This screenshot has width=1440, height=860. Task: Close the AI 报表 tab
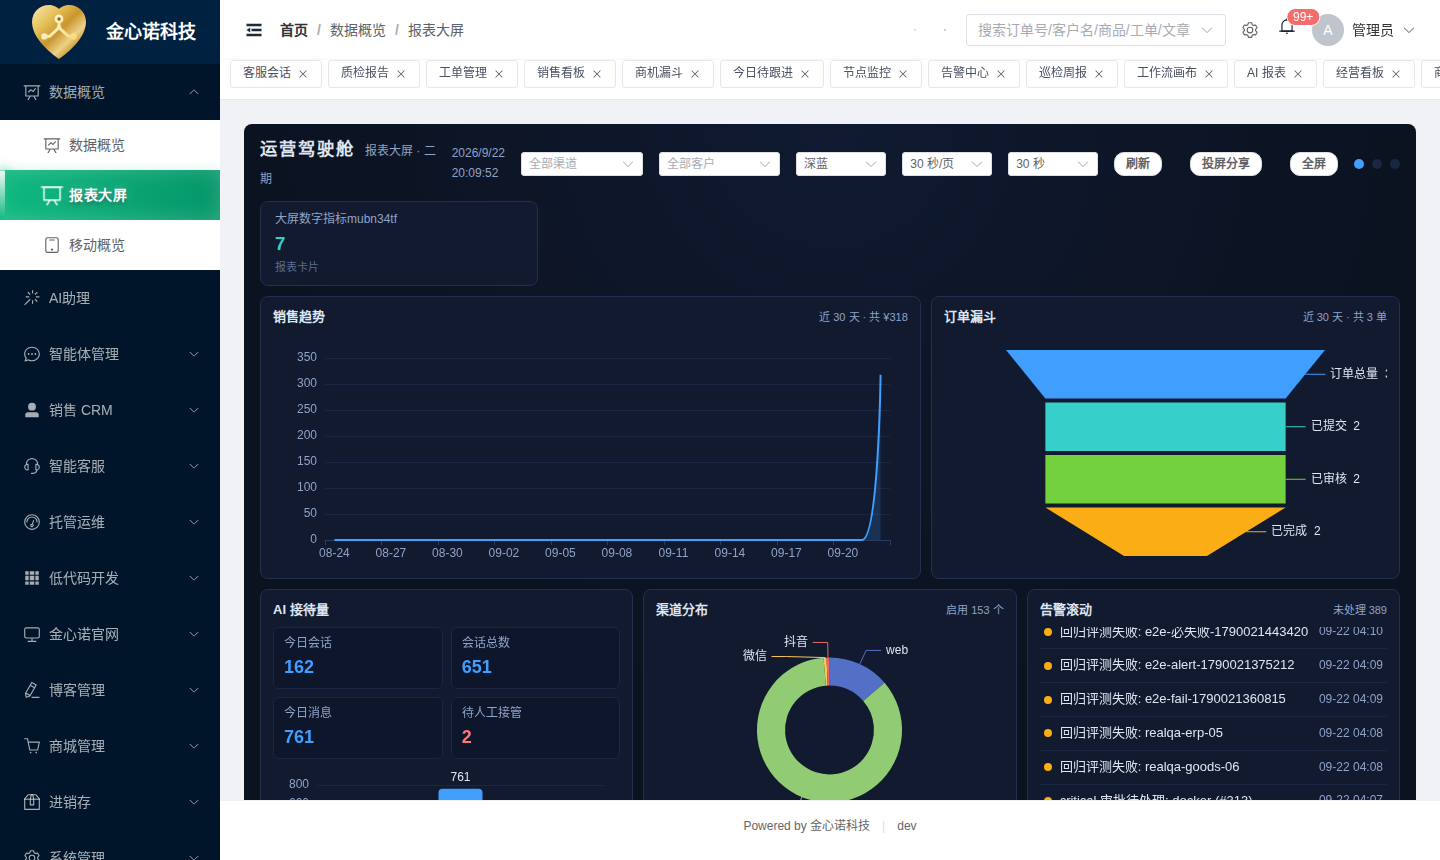tap(1298, 74)
